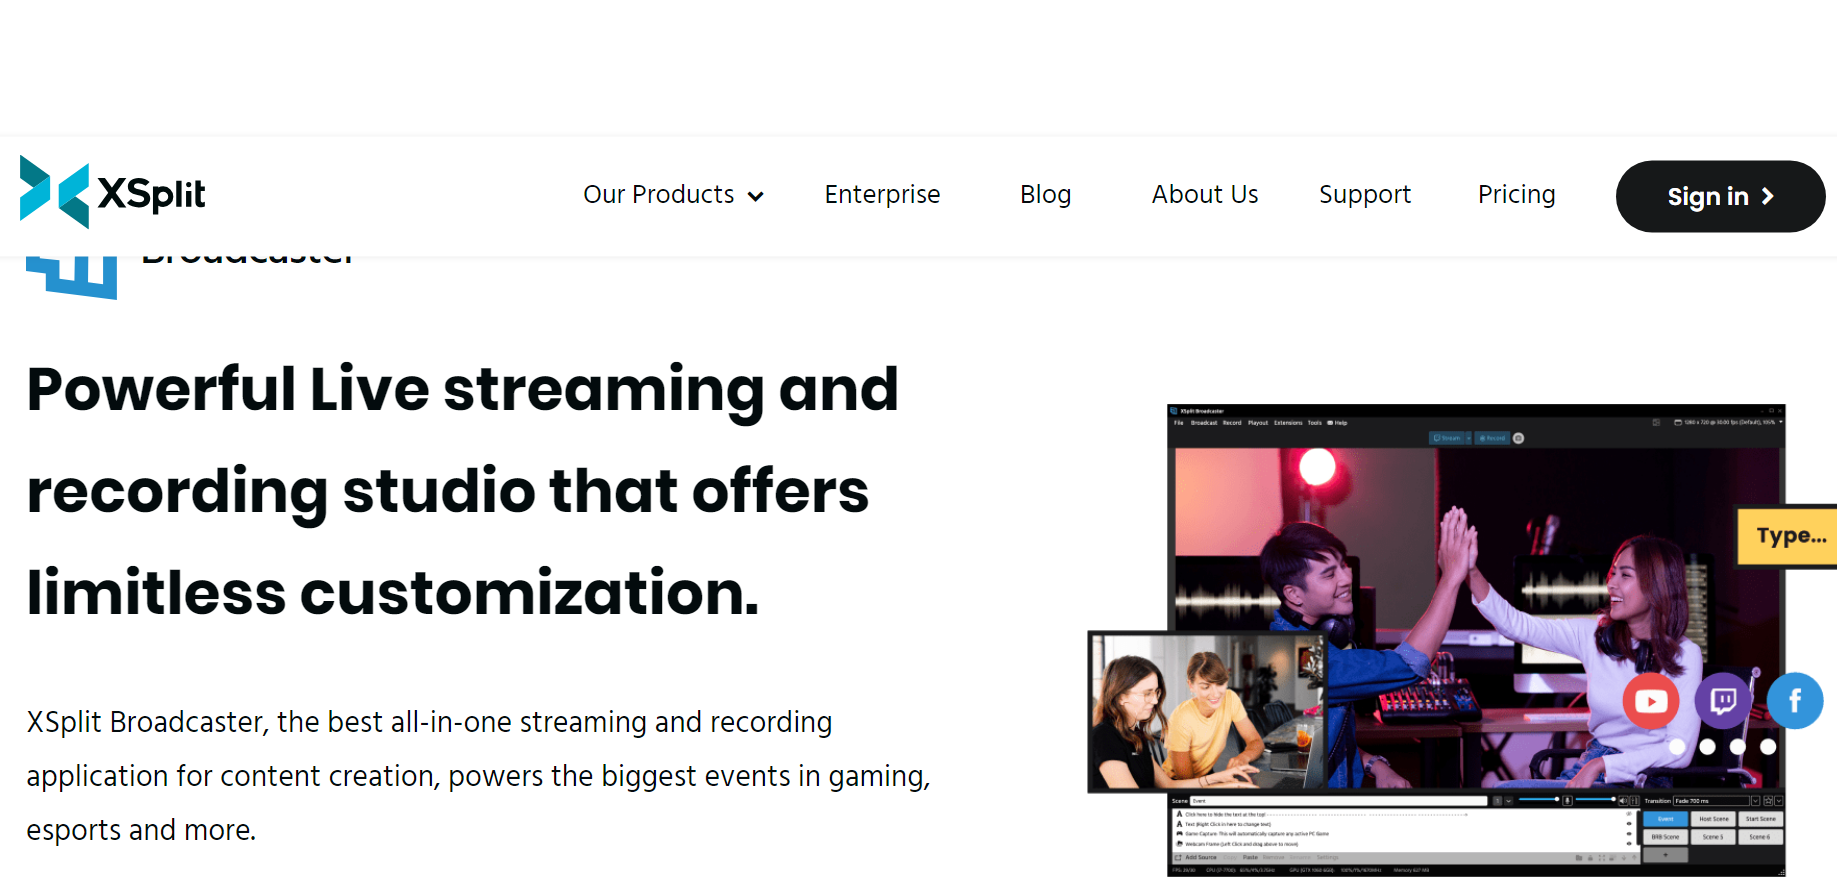Viewport: 1837px width, 887px height.
Task: Click Add Source in the Broadcaster image
Action: pyautogui.click(x=1195, y=858)
